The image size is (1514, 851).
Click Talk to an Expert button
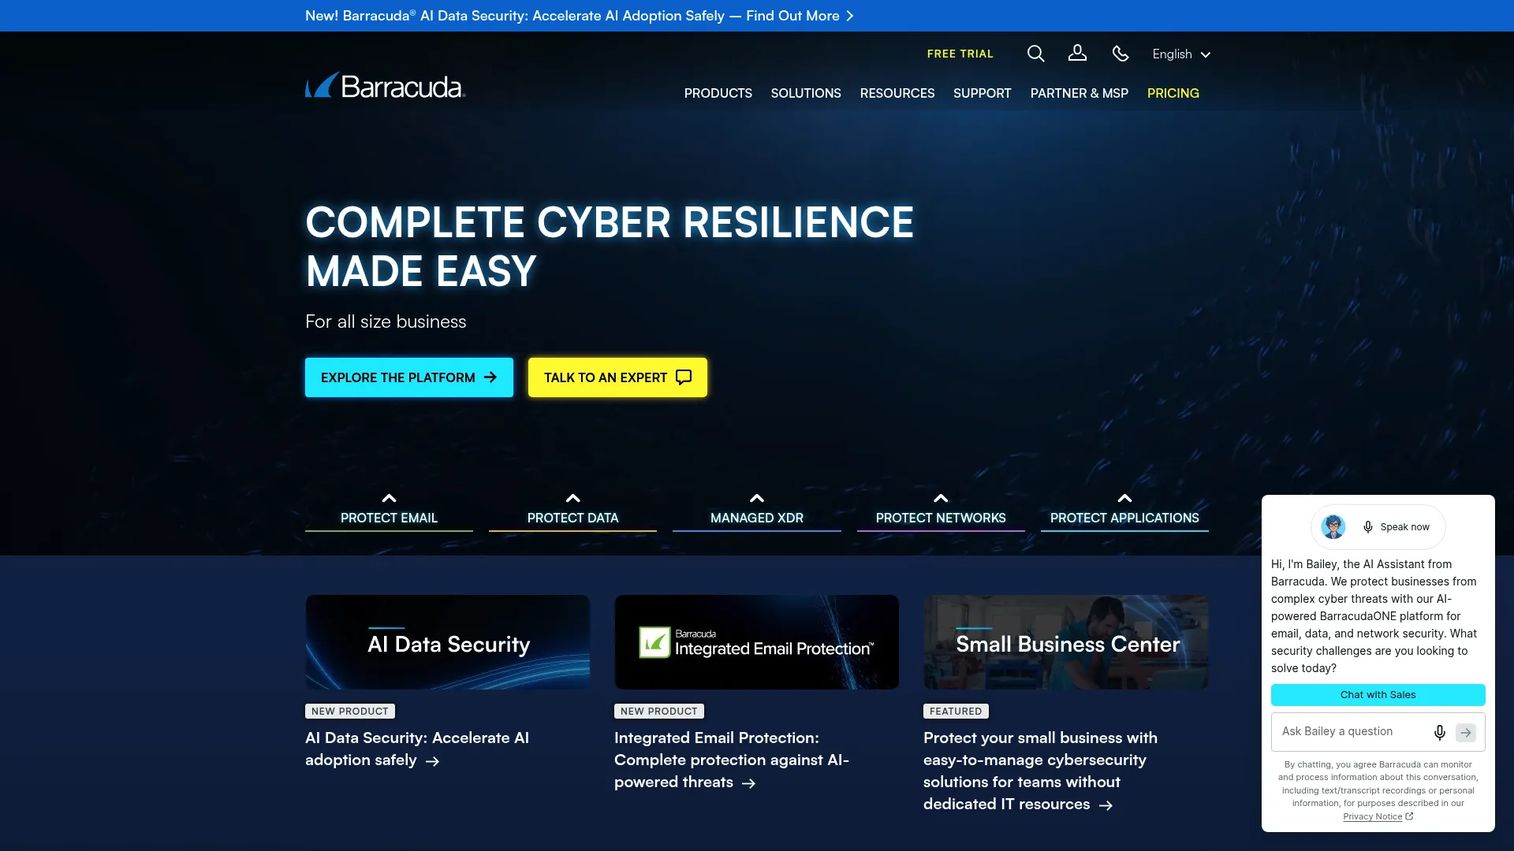[618, 377]
